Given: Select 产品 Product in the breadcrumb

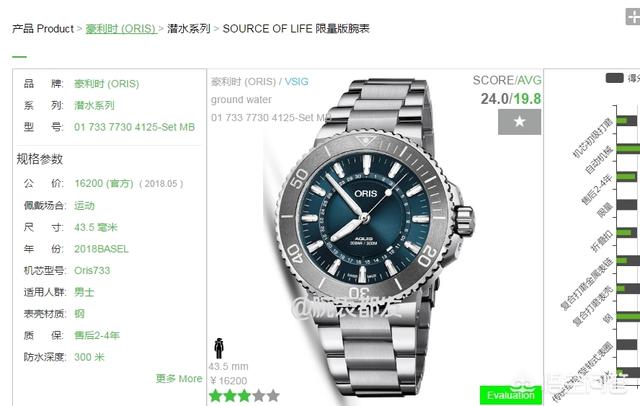Looking at the screenshot, I should coord(43,29).
